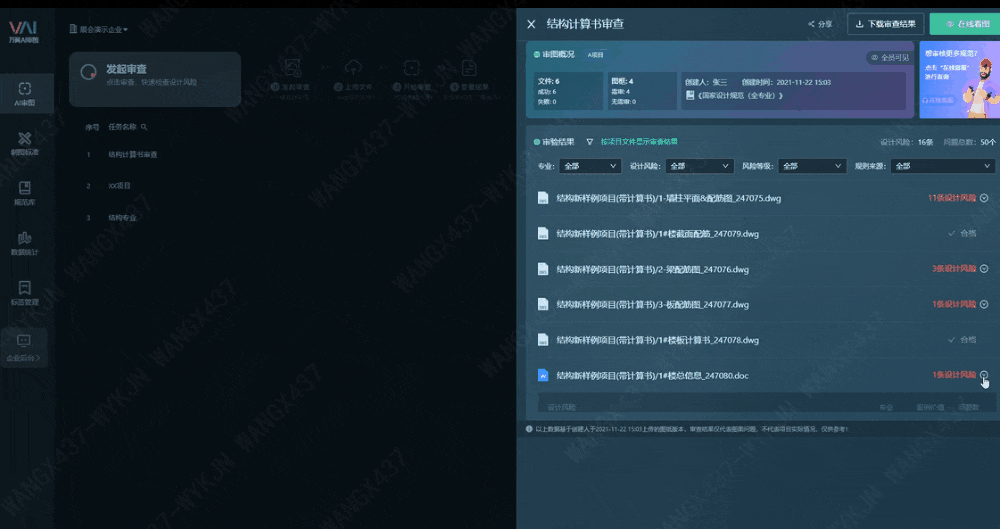Viewport: 1000px width, 529px height.
Task: Click the 下载审查结果 button
Action: 885,24
